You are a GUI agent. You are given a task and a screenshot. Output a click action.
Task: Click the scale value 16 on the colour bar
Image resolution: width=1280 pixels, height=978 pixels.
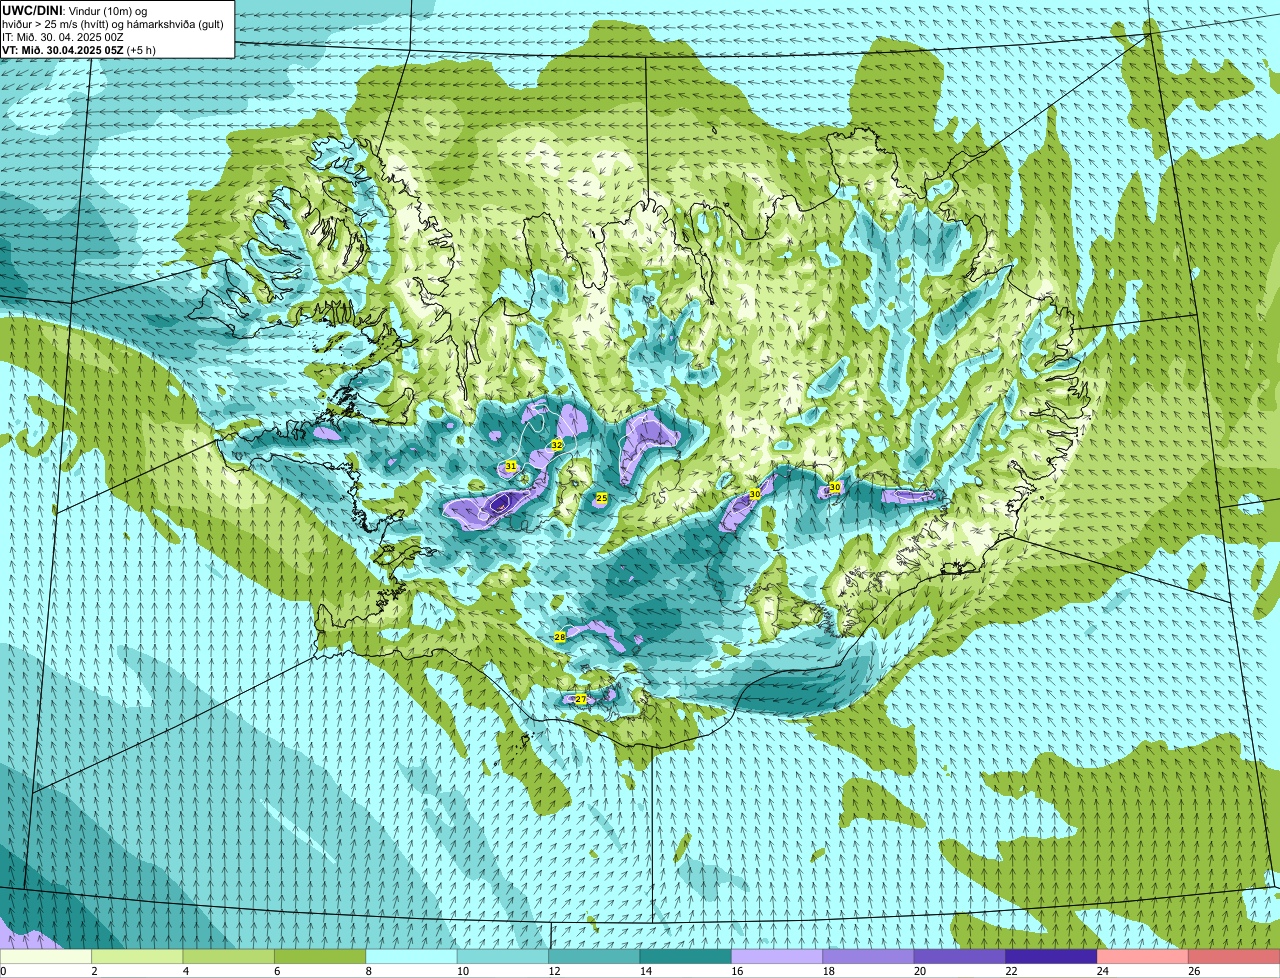737,971
